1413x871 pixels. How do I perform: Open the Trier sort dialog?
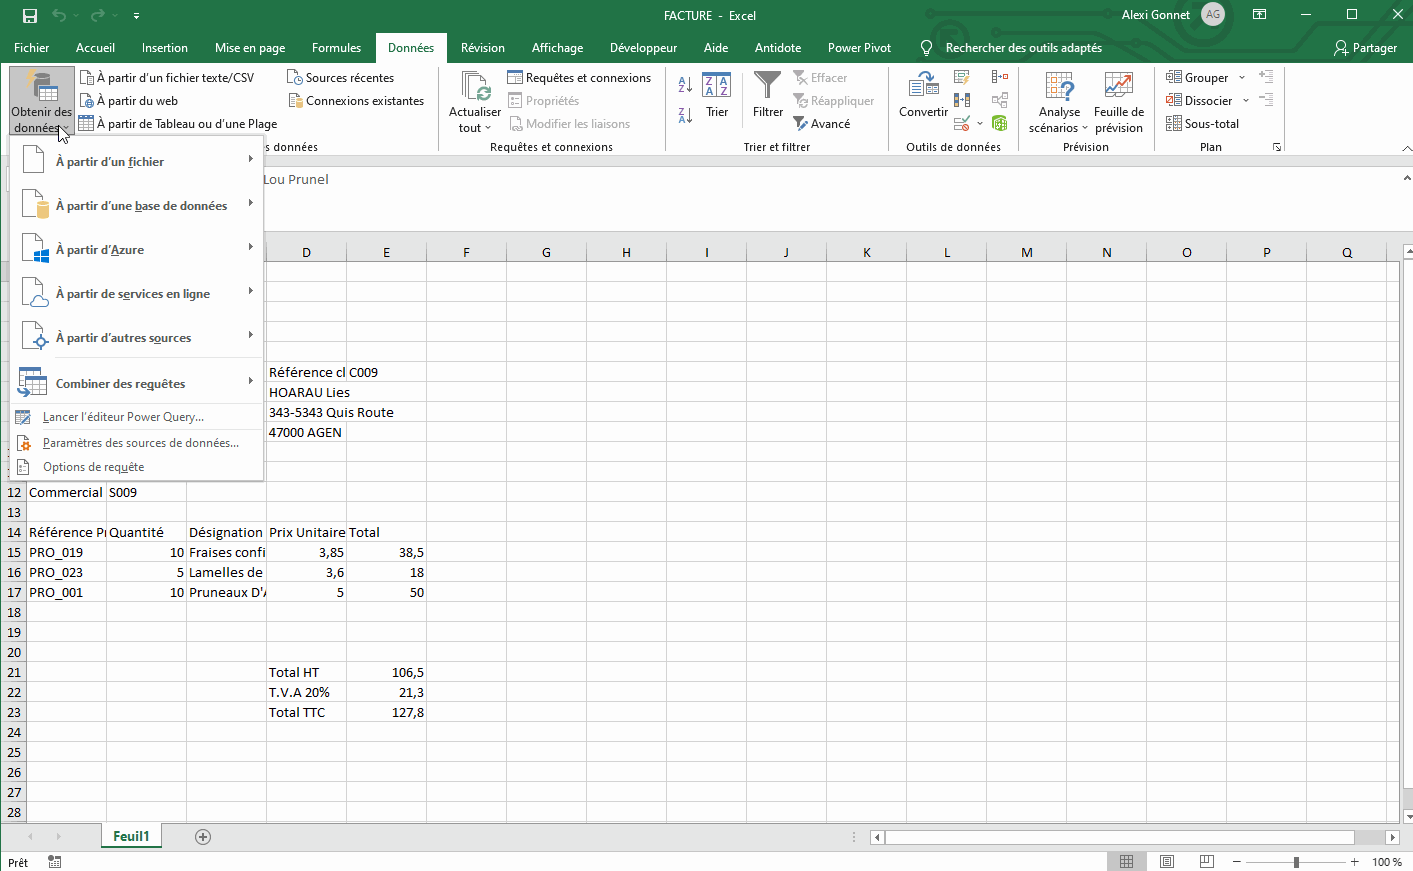click(717, 95)
